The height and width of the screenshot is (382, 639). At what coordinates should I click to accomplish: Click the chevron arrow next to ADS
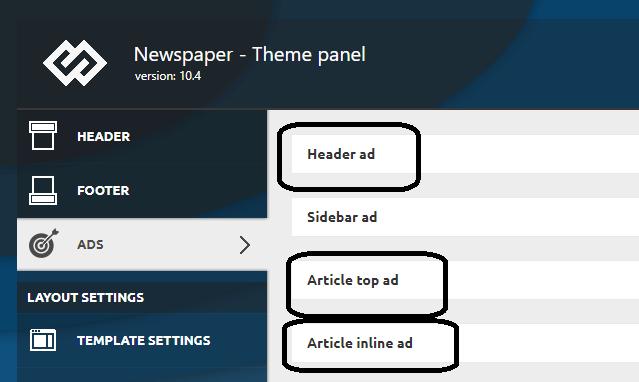coord(245,245)
